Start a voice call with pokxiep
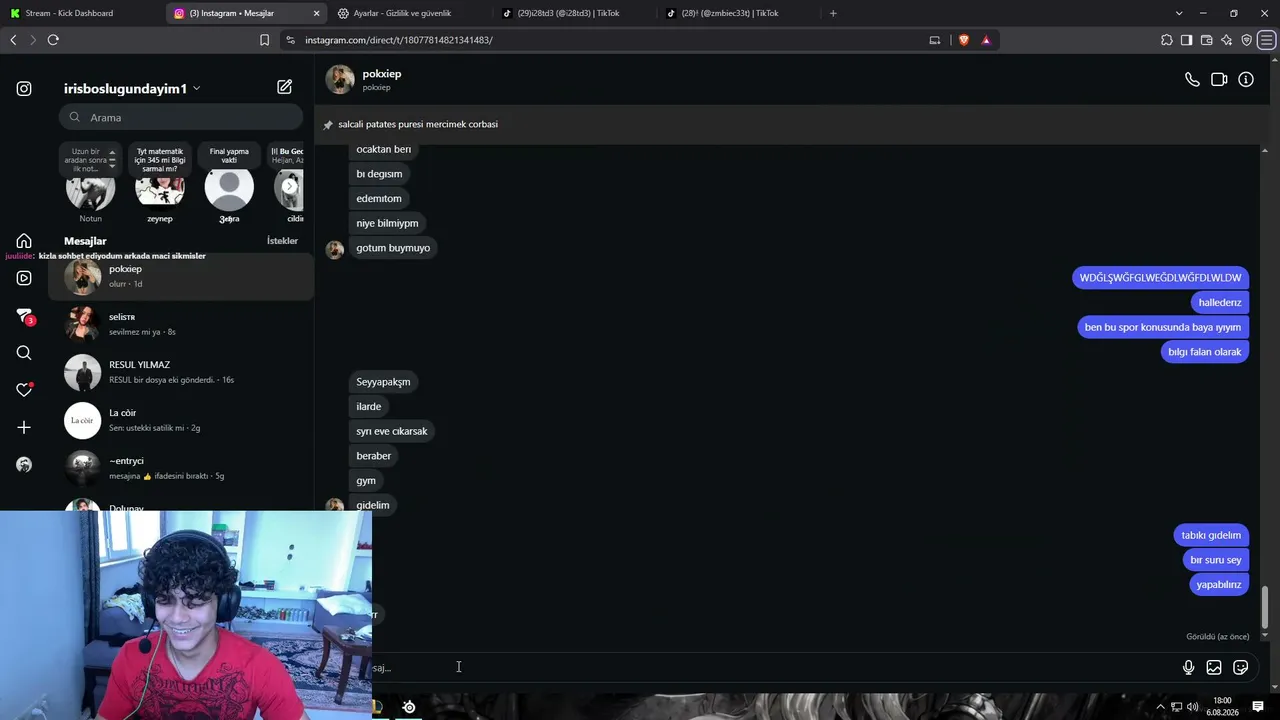Image resolution: width=1280 pixels, height=720 pixels. [1192, 80]
